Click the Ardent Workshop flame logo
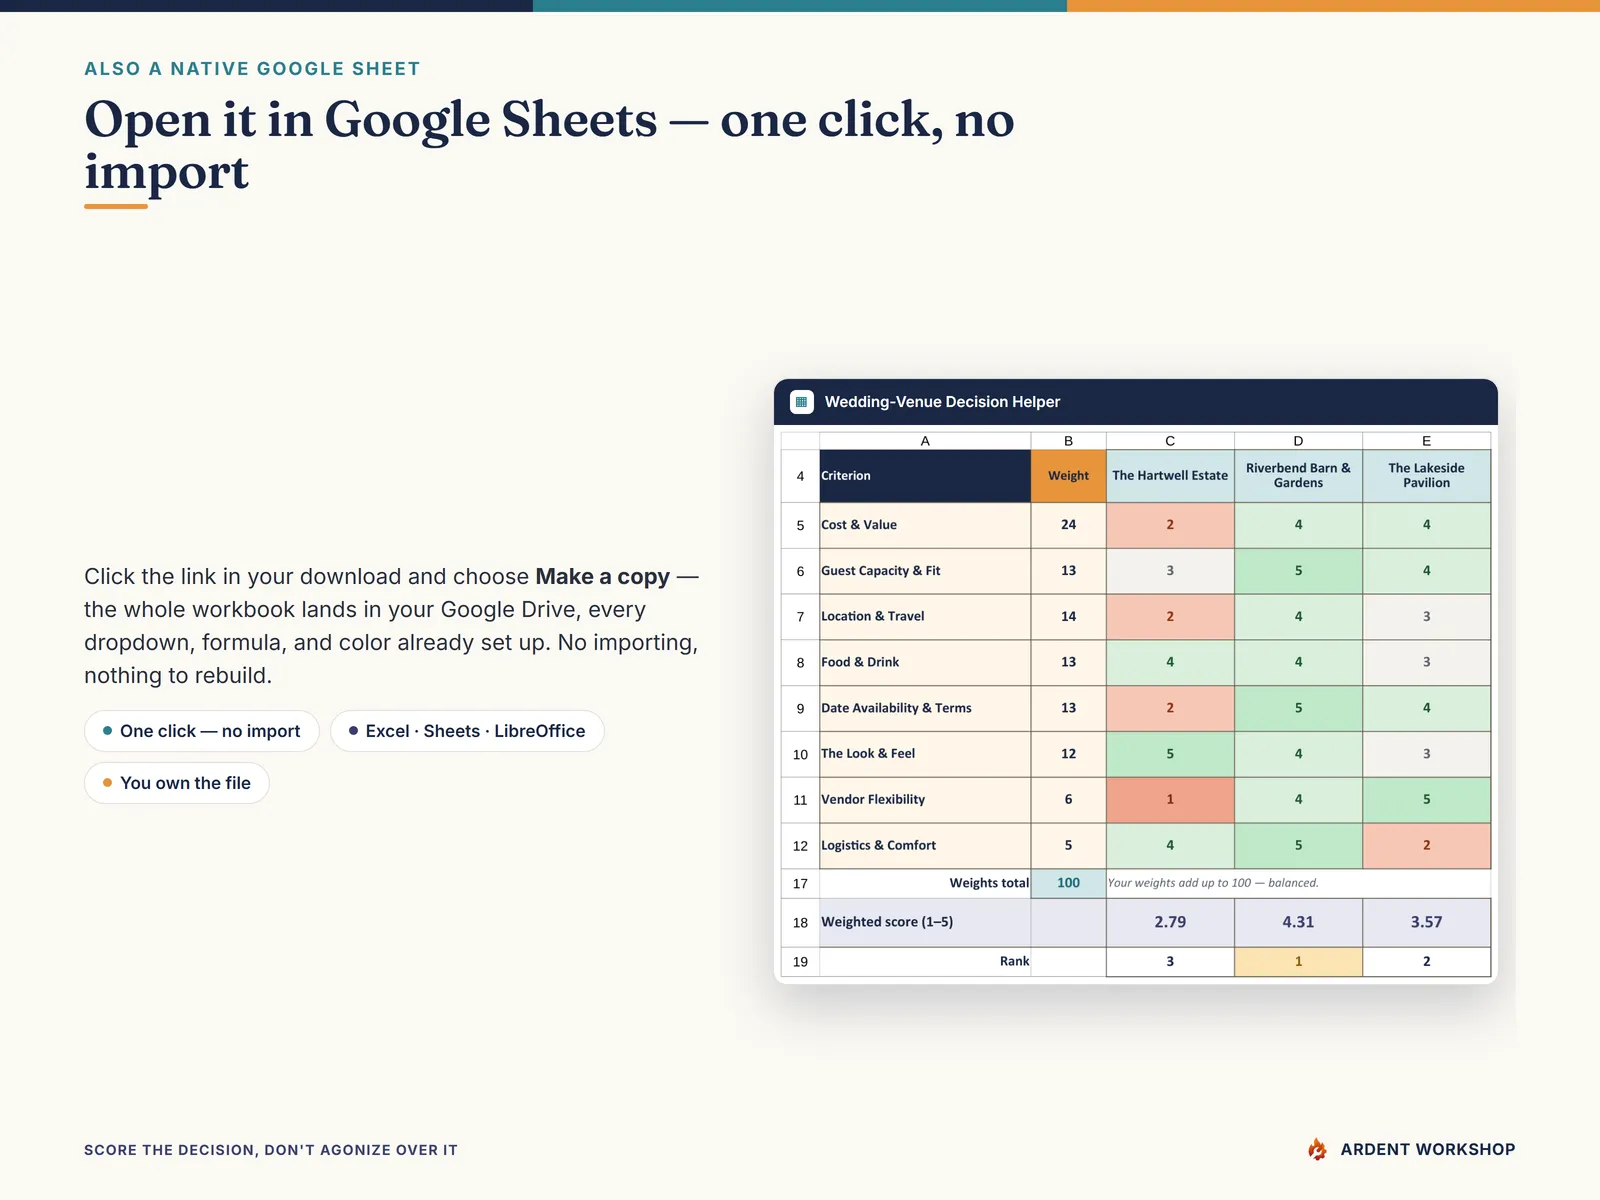The height and width of the screenshot is (1200, 1600). tap(1317, 1149)
